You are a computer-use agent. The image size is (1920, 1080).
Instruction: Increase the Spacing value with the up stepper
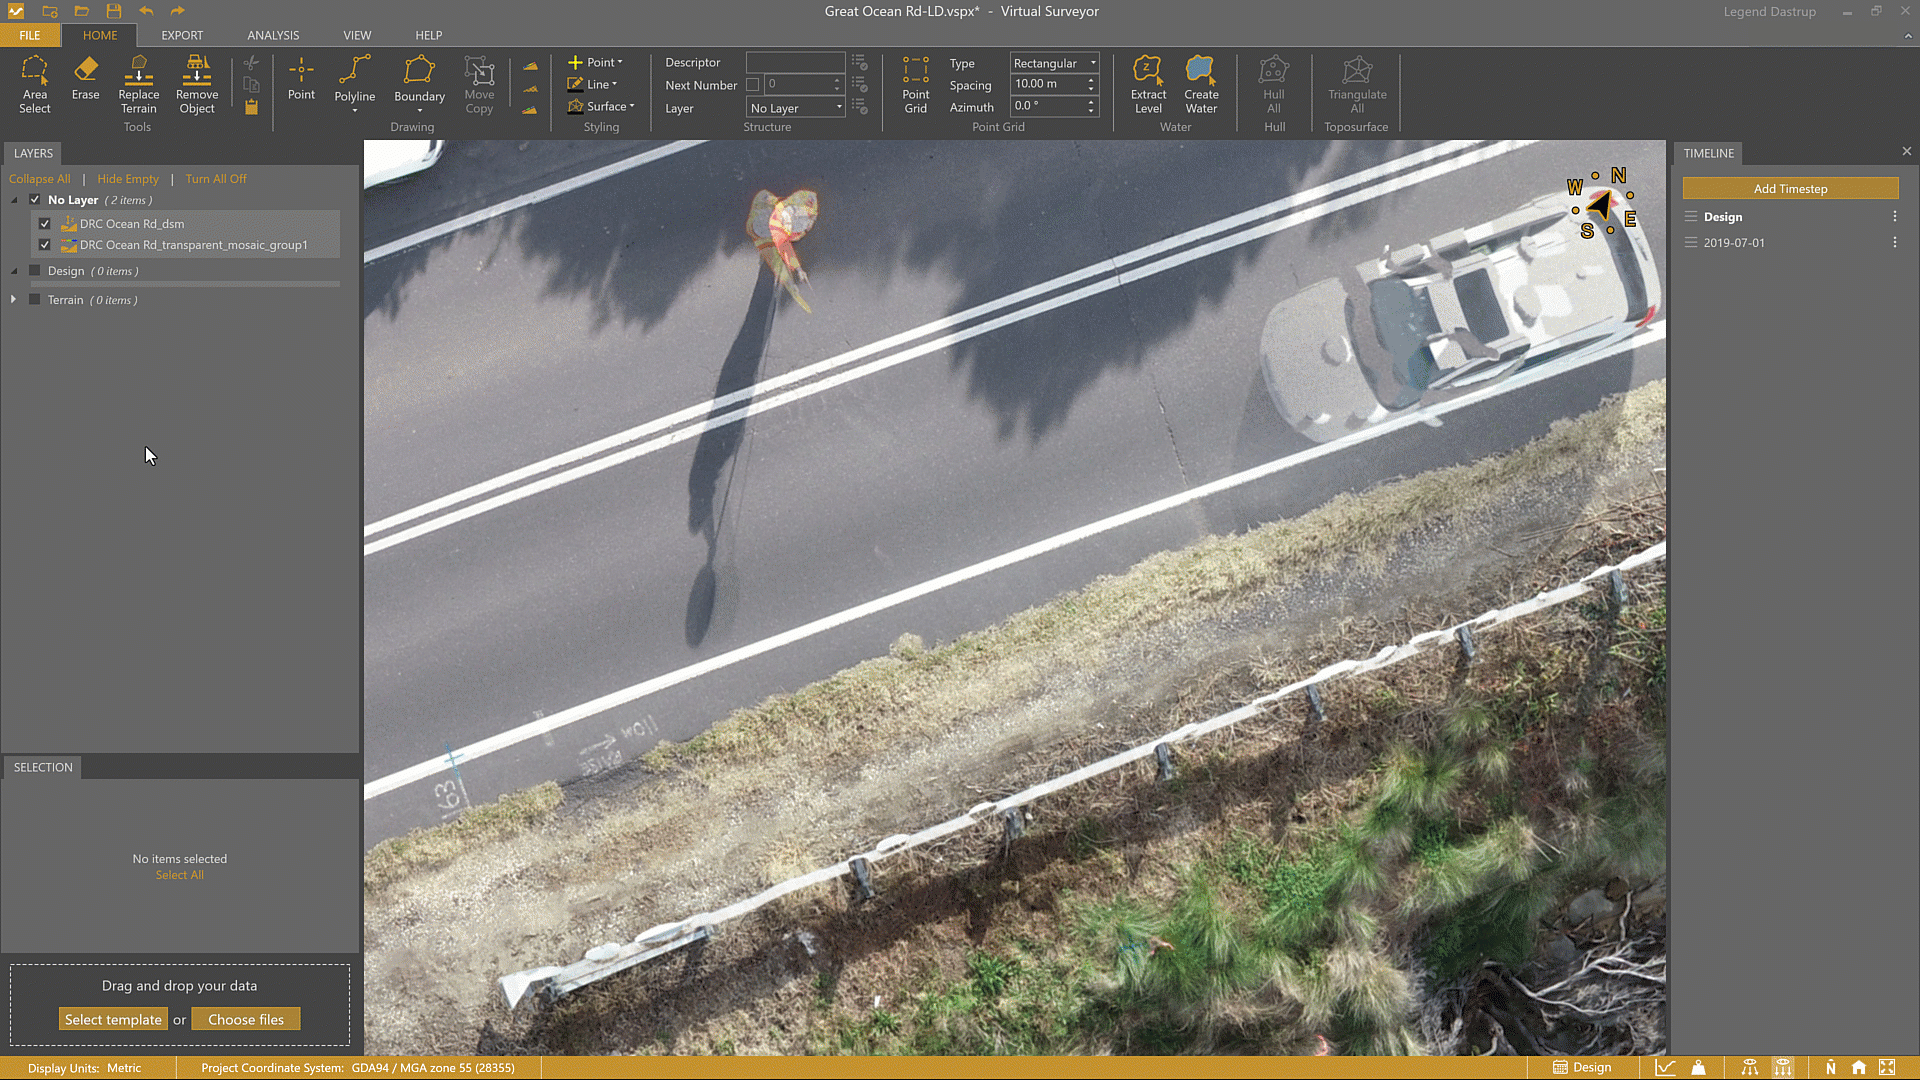coord(1089,79)
